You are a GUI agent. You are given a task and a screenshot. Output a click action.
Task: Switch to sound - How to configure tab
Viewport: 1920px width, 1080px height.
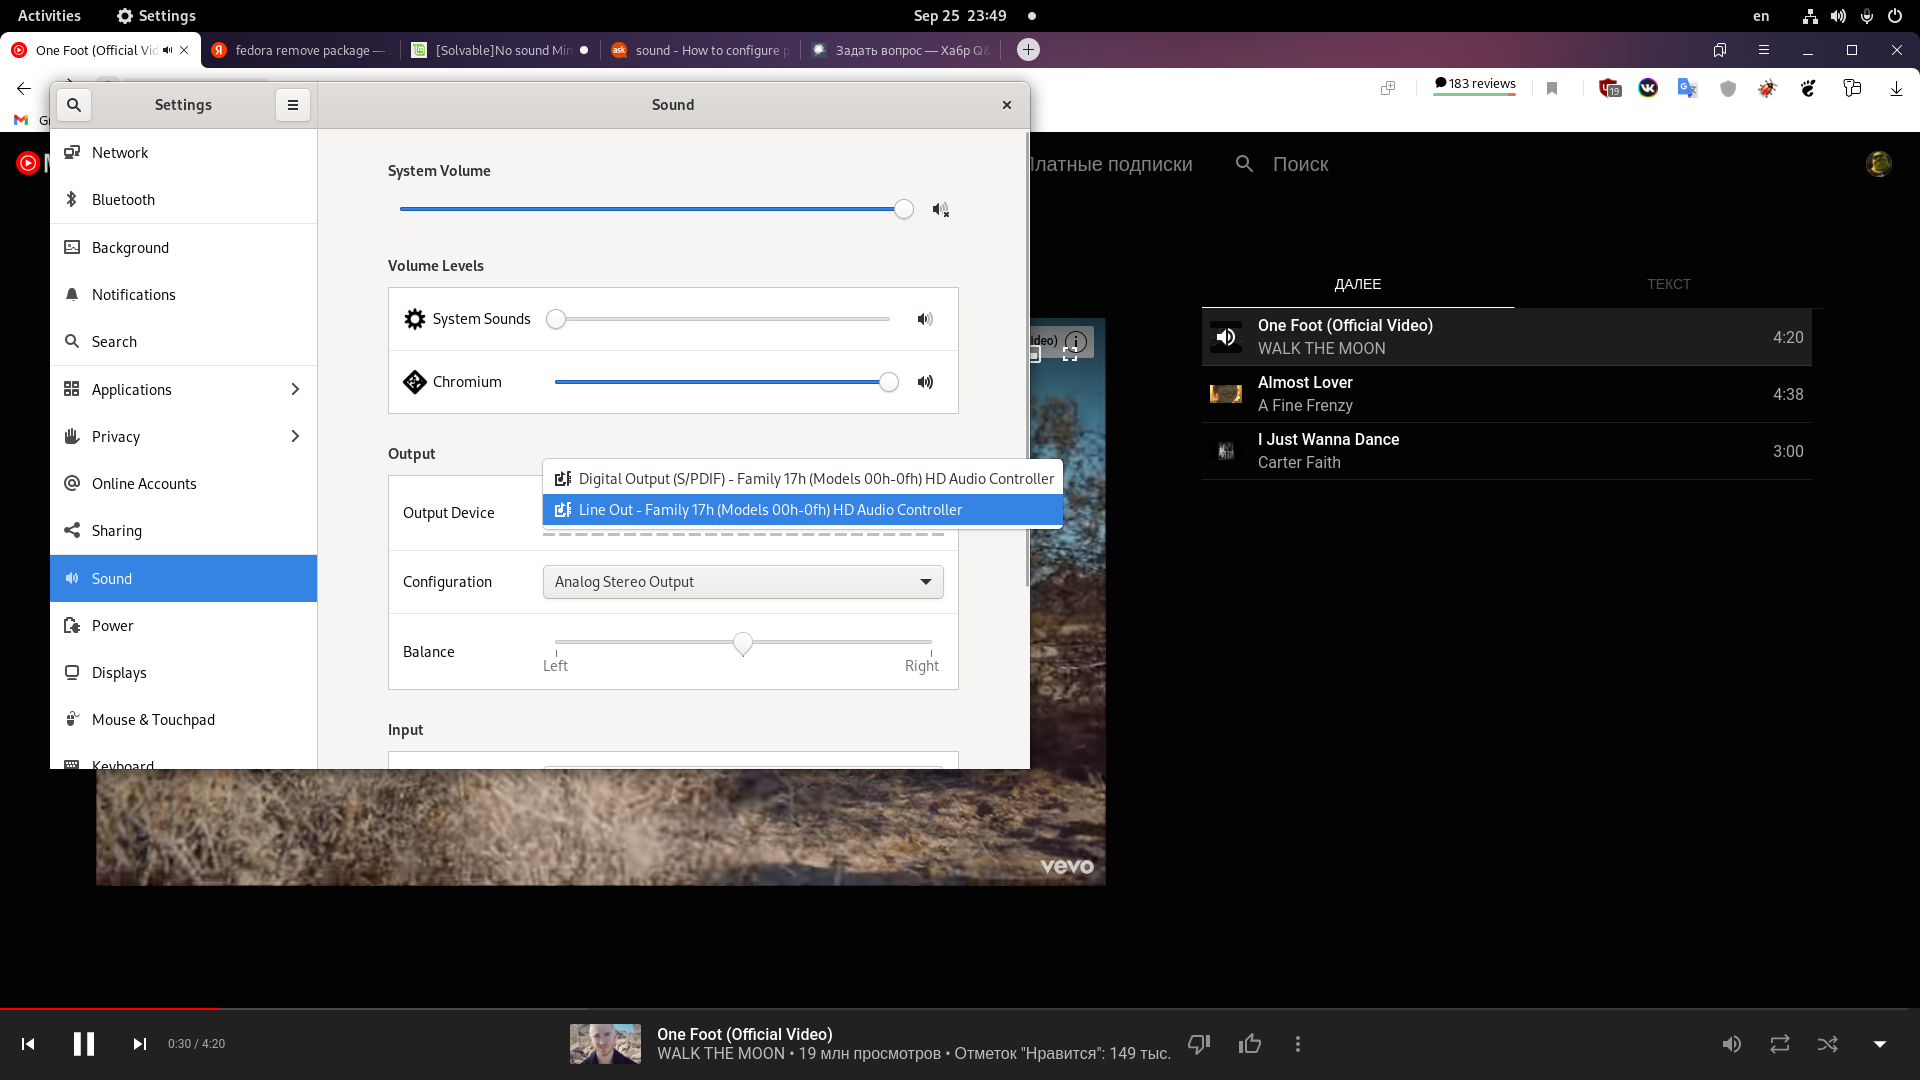pos(701,50)
